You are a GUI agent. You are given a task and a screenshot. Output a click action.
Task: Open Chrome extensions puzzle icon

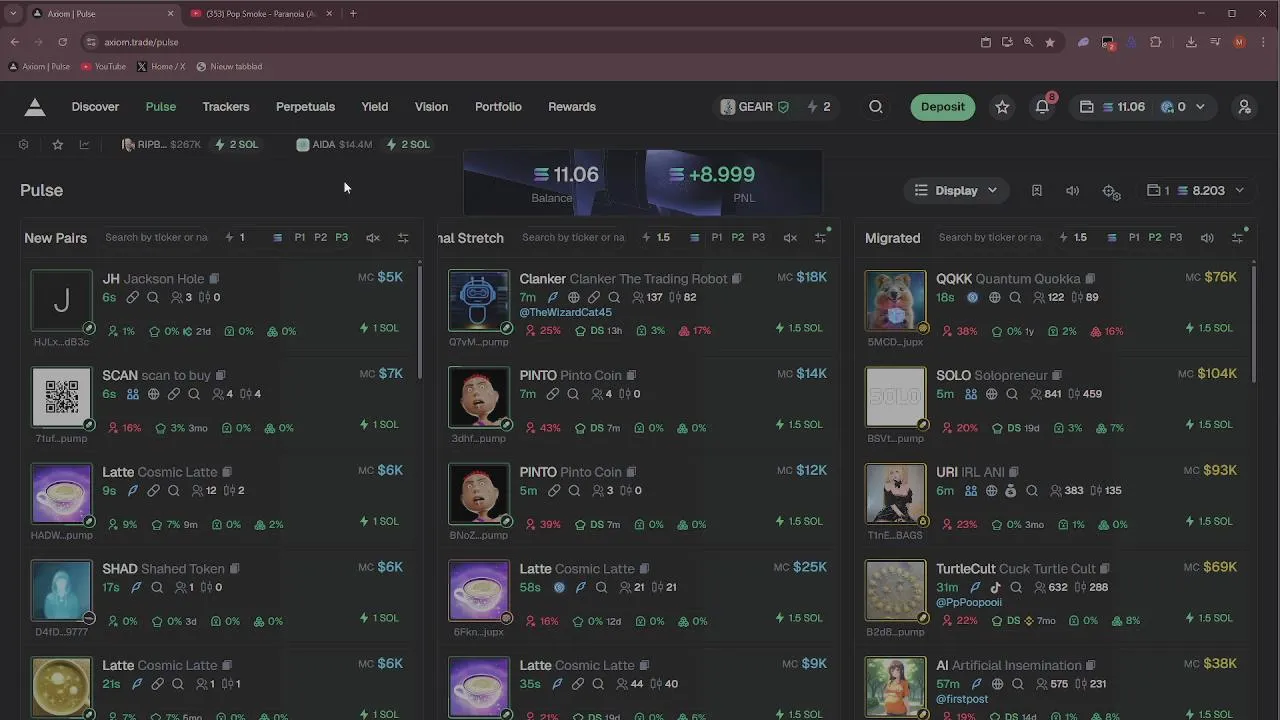click(x=1156, y=42)
